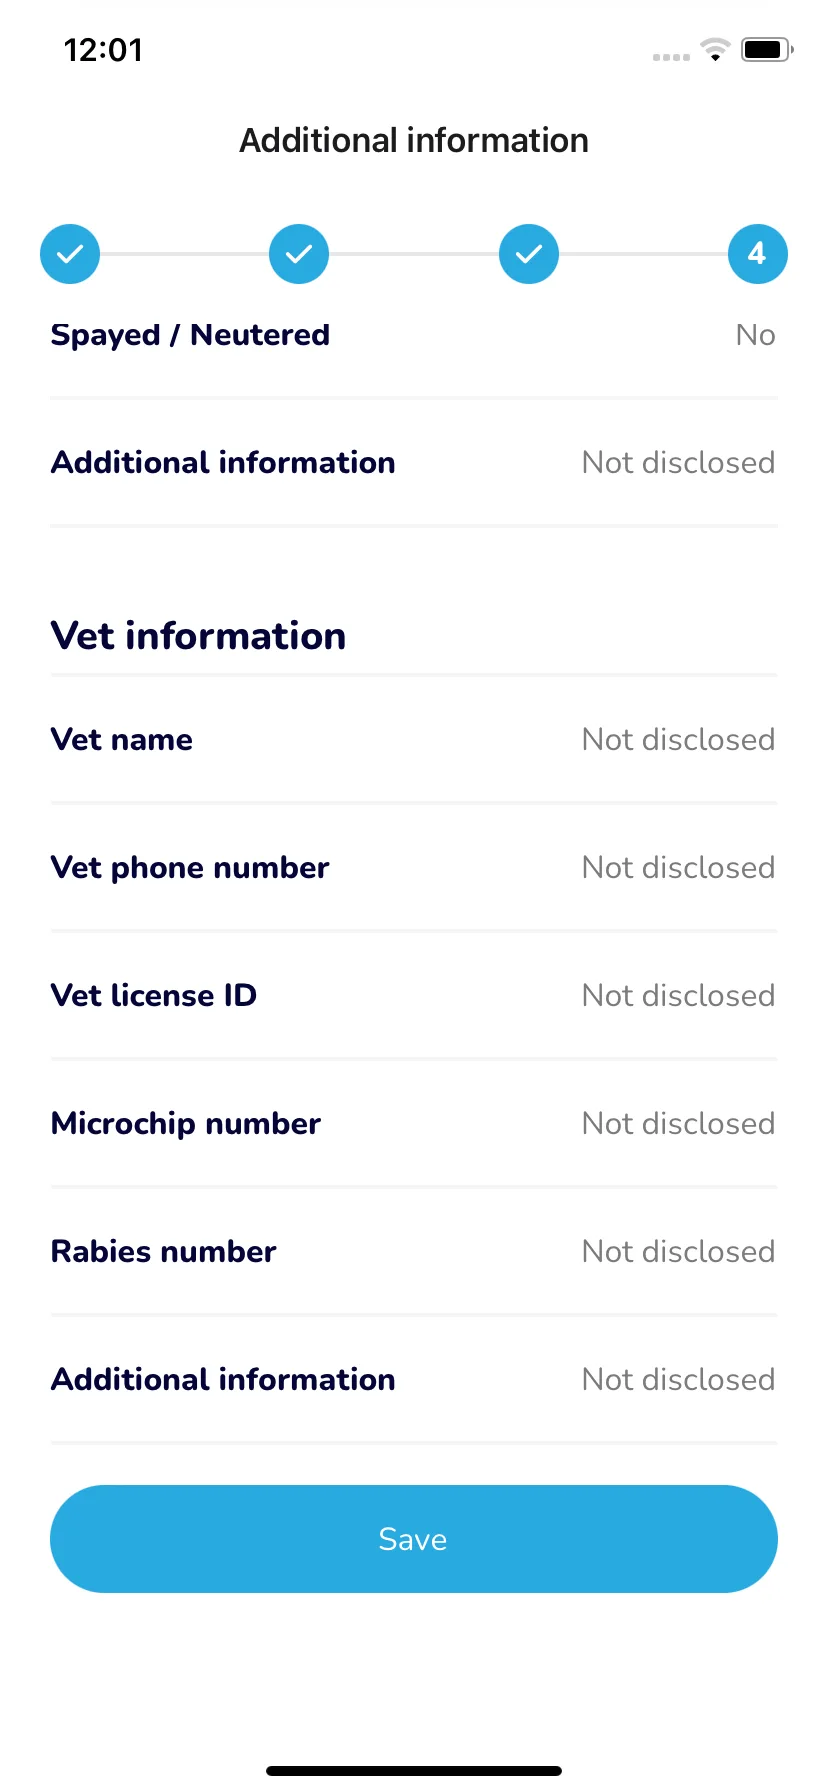Edit the Vet license ID value

click(x=679, y=996)
